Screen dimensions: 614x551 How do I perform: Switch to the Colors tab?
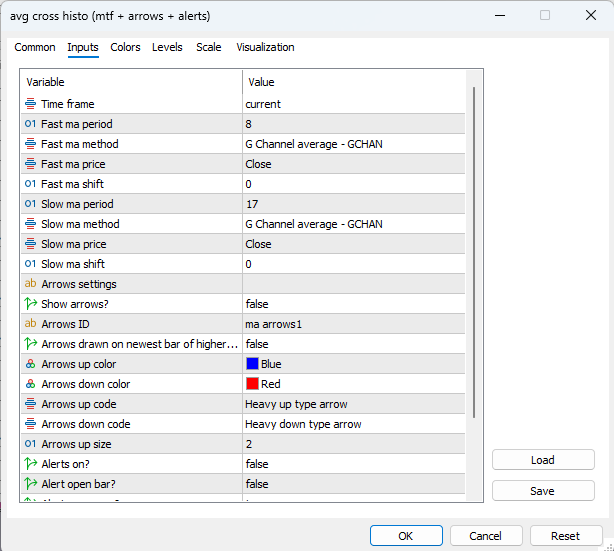tap(125, 47)
